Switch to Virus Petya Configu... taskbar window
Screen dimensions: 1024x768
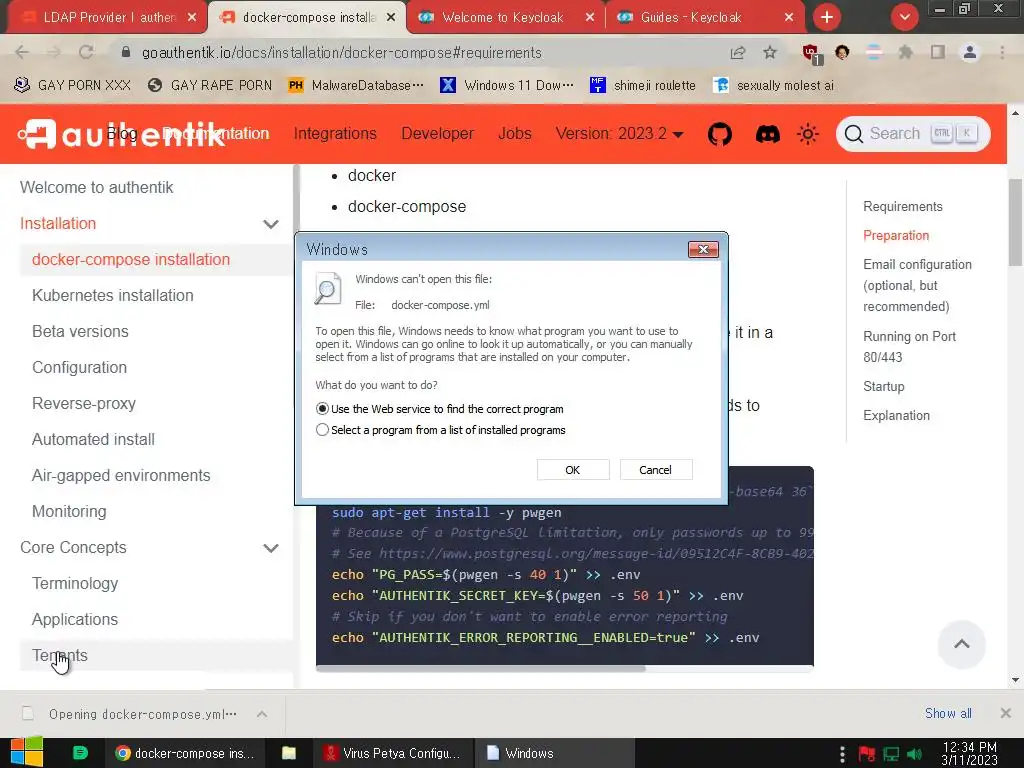392,753
